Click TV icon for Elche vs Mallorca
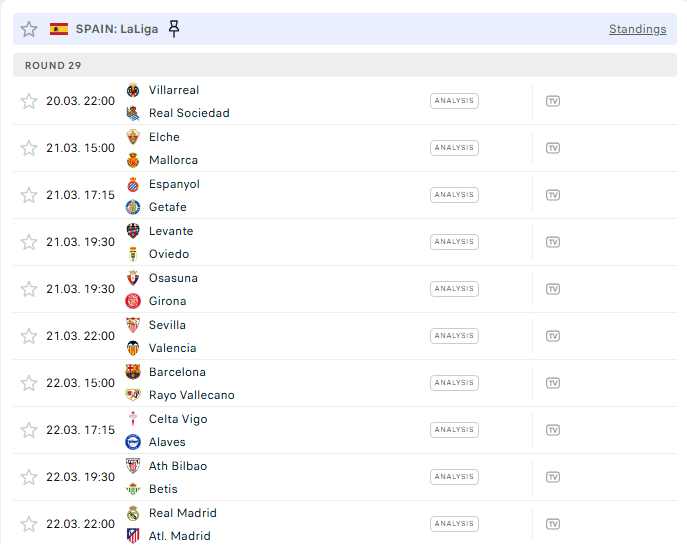Viewport: 687px width, 545px height. (x=552, y=148)
